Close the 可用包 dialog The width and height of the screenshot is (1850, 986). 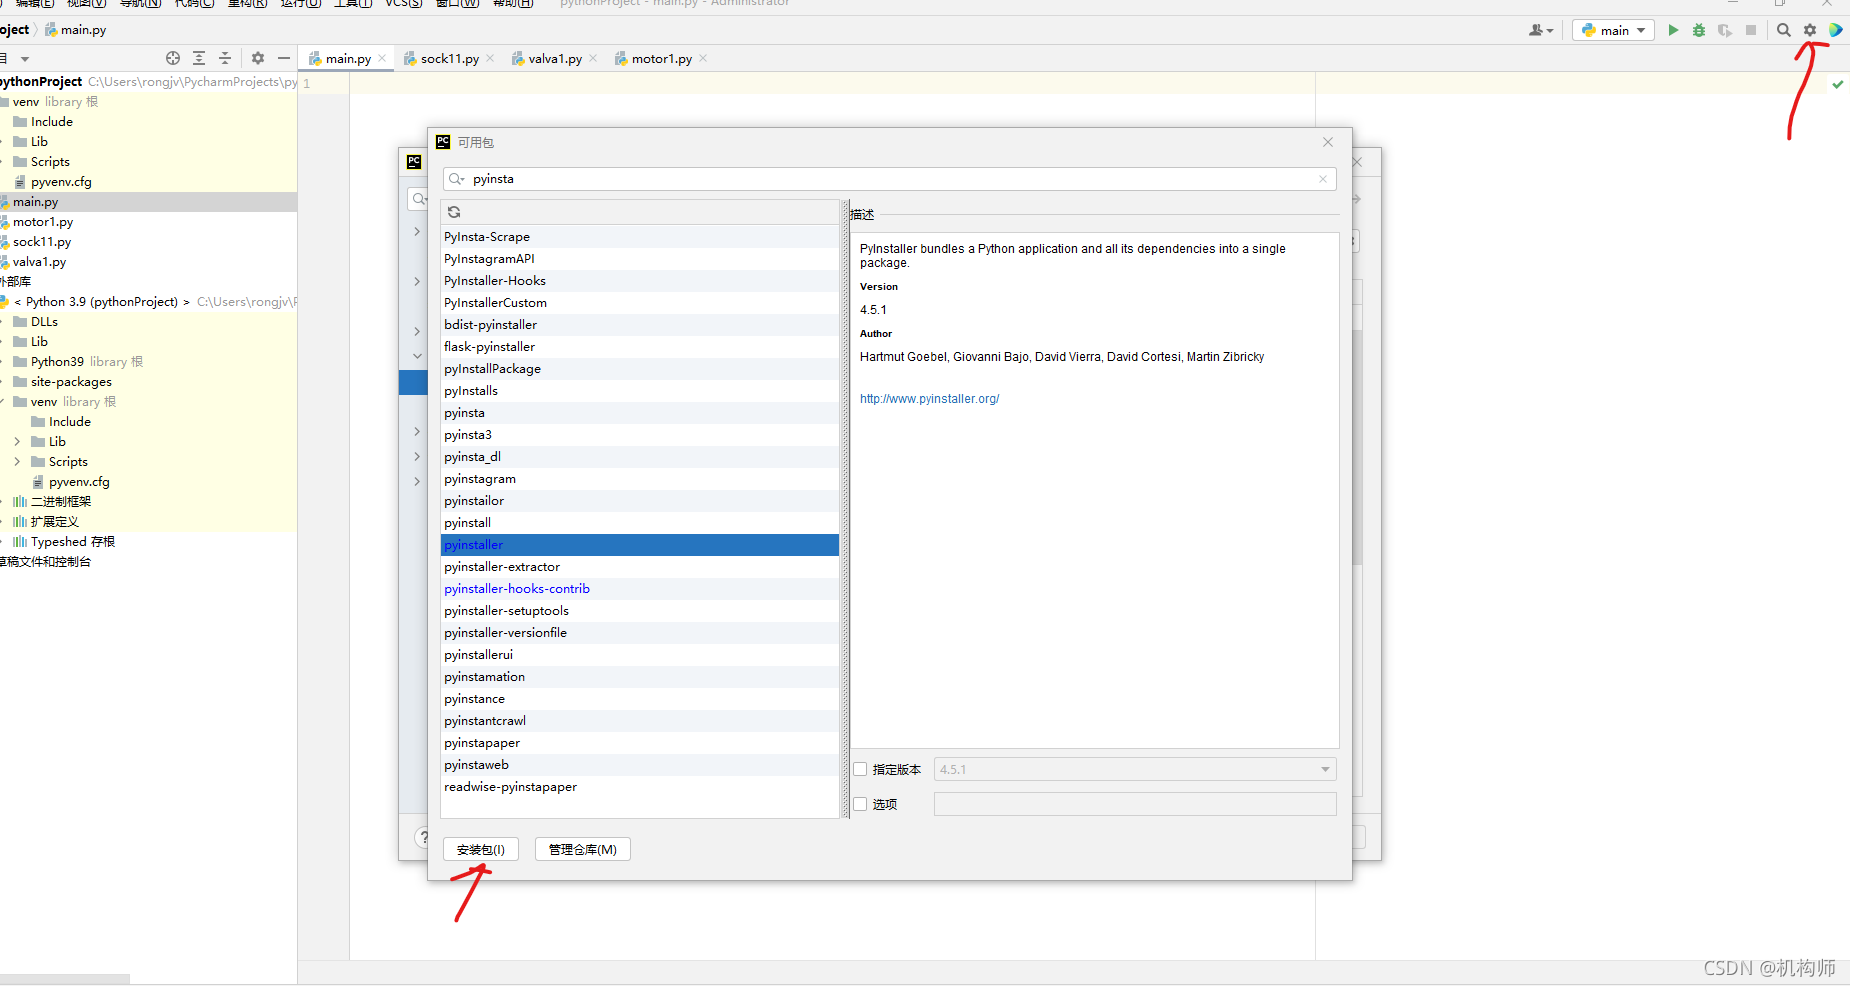[x=1328, y=142]
